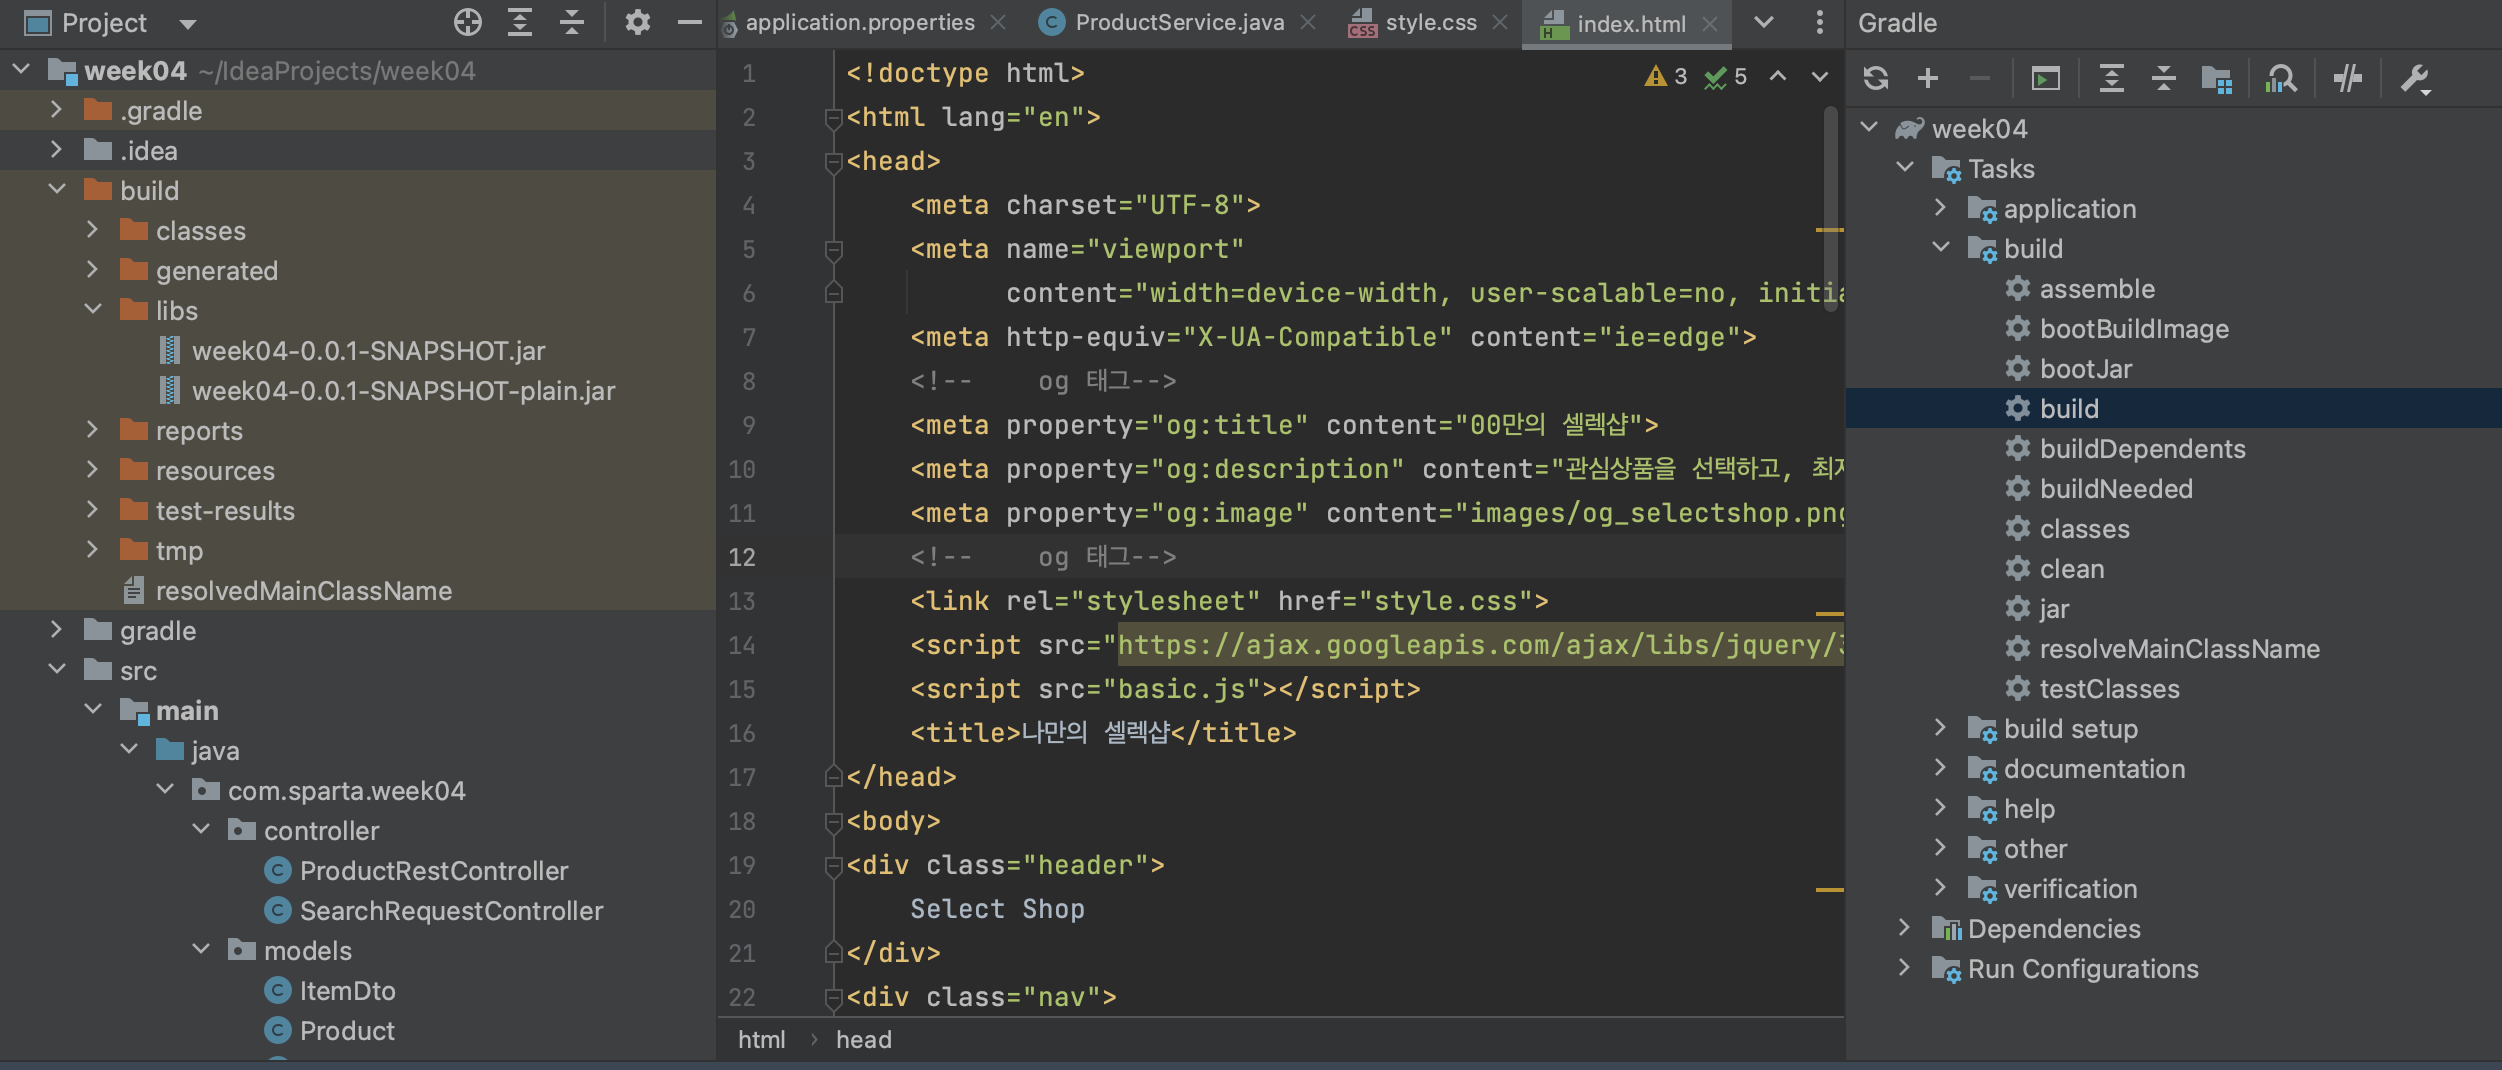Expand all in the Project panel toolbar

[x=520, y=22]
